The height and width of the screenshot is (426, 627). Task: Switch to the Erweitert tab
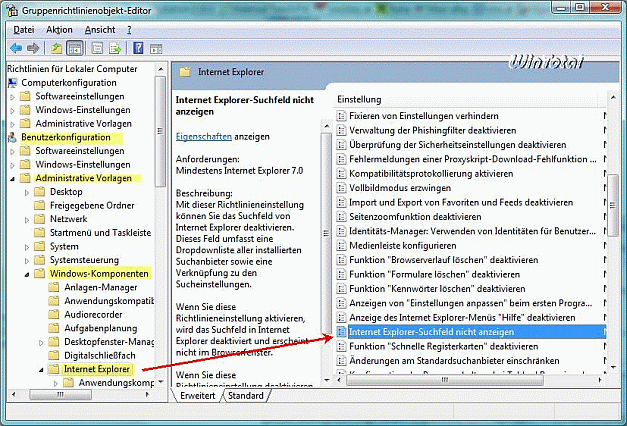(197, 396)
